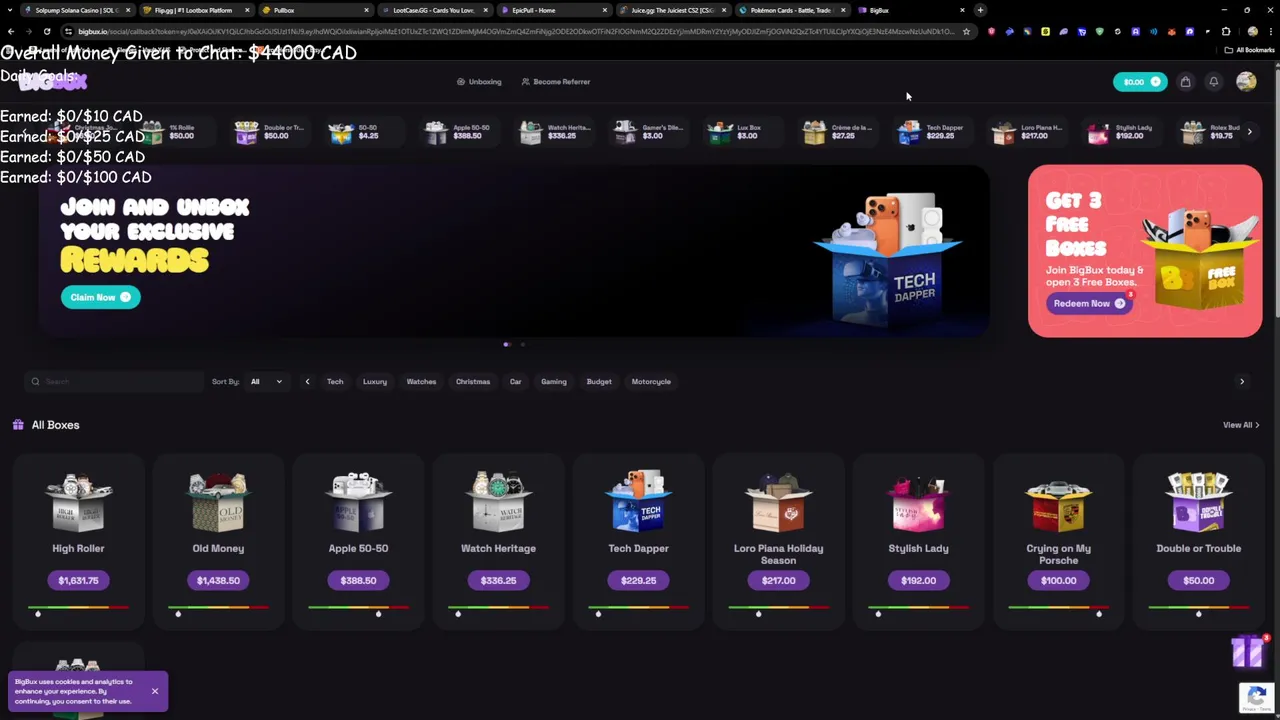Switch to the Pullbox browser tab
The image size is (1280, 720).
[313, 10]
